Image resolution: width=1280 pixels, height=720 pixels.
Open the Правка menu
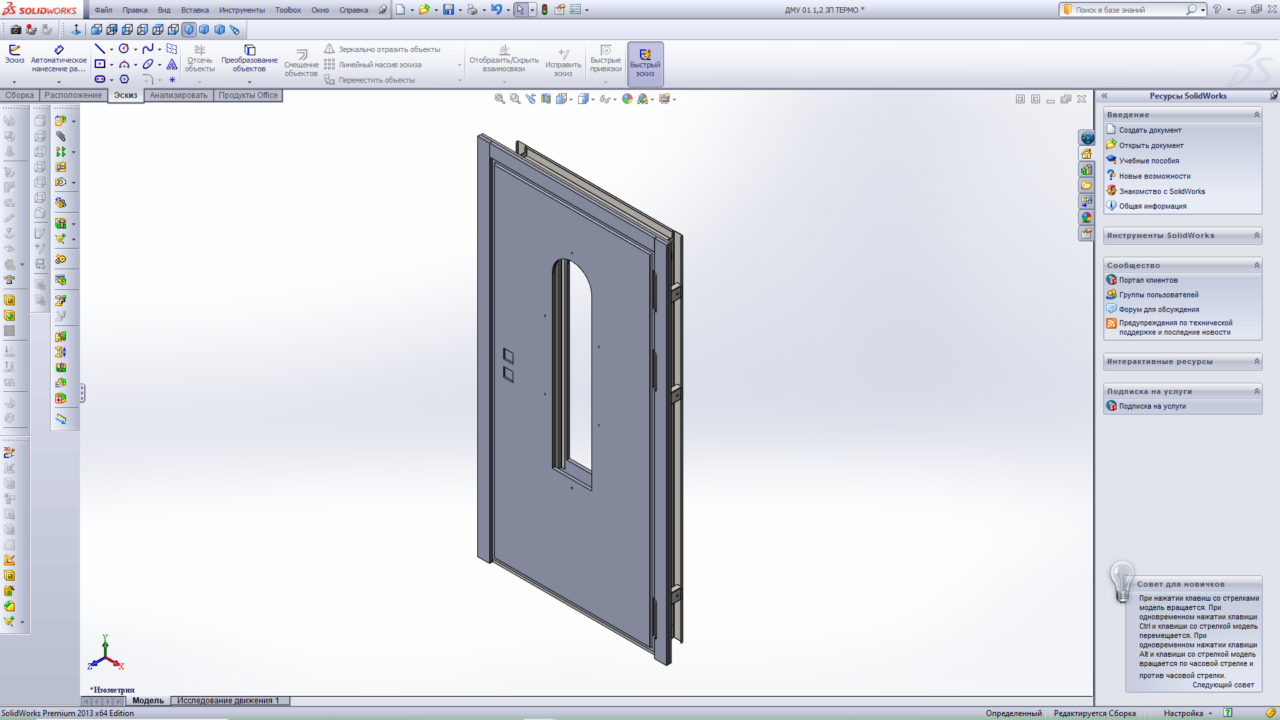[135, 10]
